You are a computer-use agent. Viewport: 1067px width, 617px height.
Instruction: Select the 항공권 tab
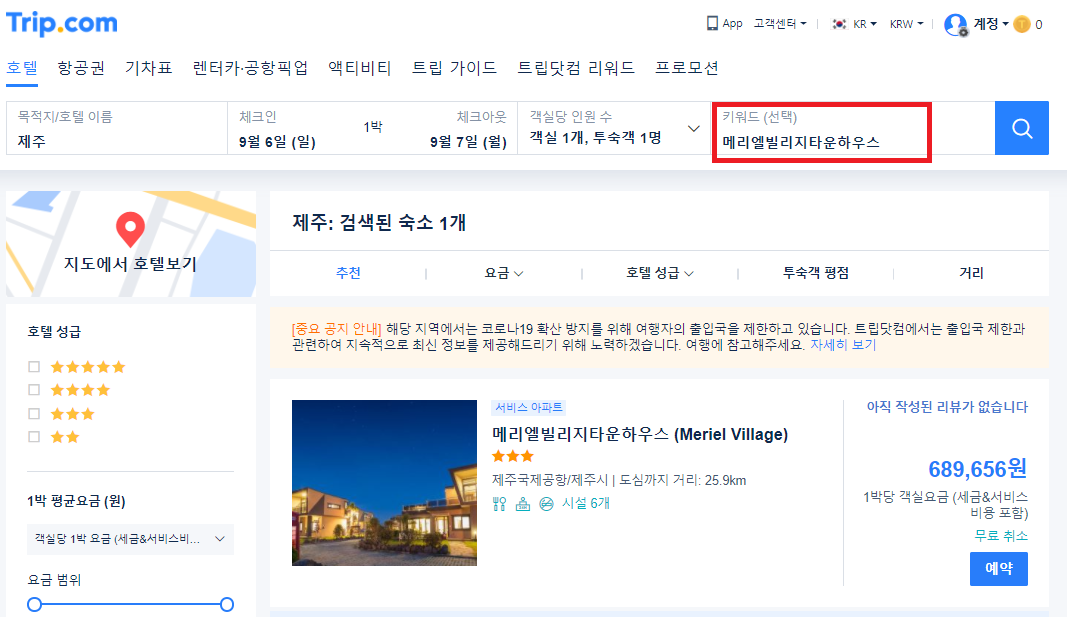pos(81,68)
